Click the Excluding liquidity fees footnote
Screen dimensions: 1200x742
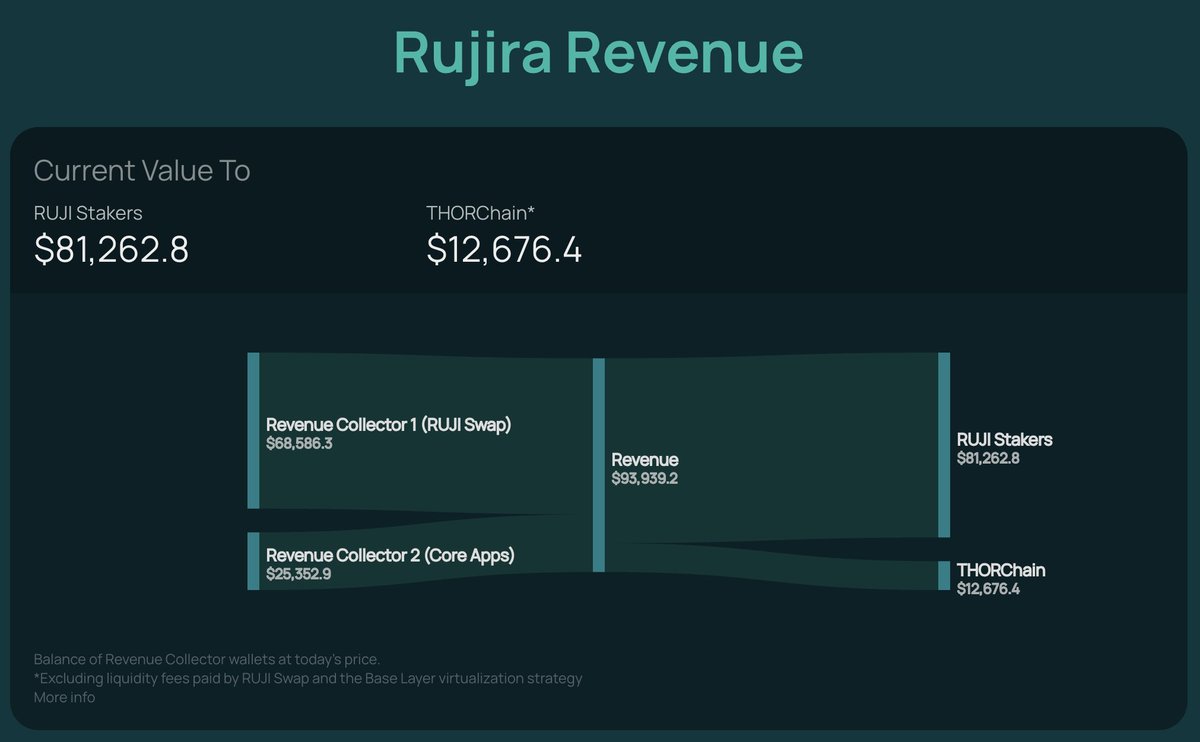308,678
